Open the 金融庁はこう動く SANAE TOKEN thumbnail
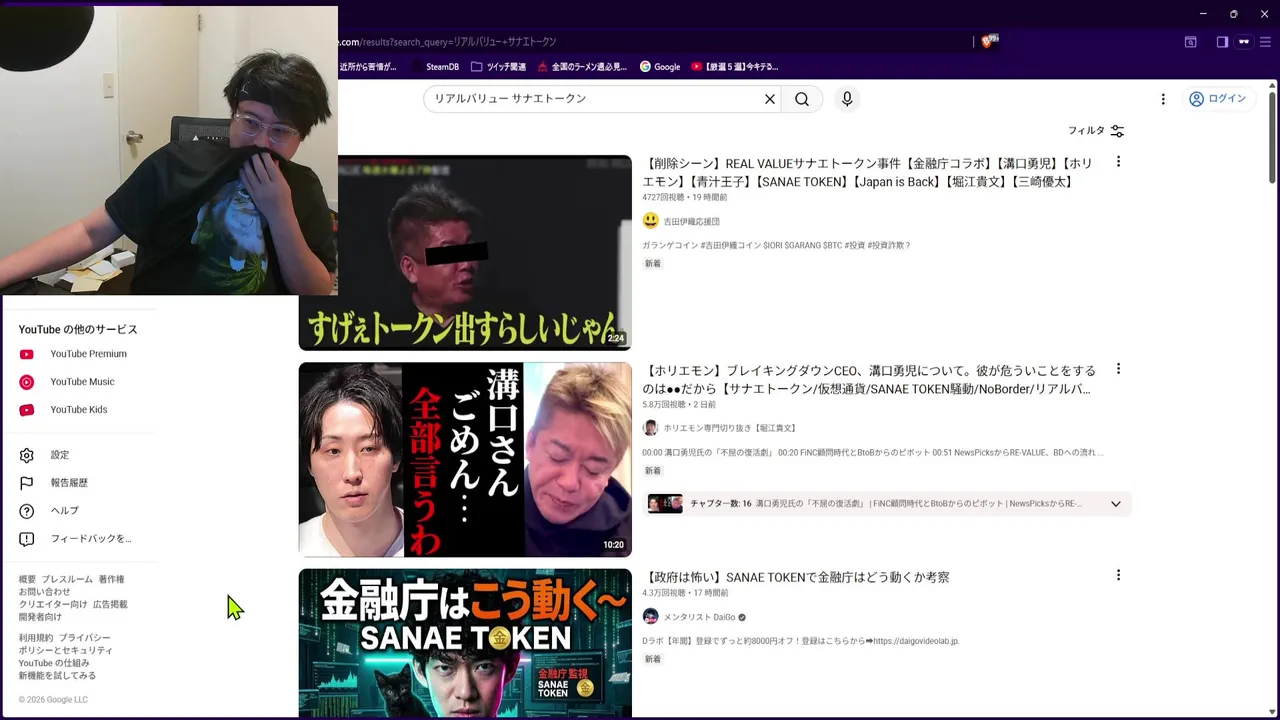The image size is (1280, 720). tap(465, 643)
